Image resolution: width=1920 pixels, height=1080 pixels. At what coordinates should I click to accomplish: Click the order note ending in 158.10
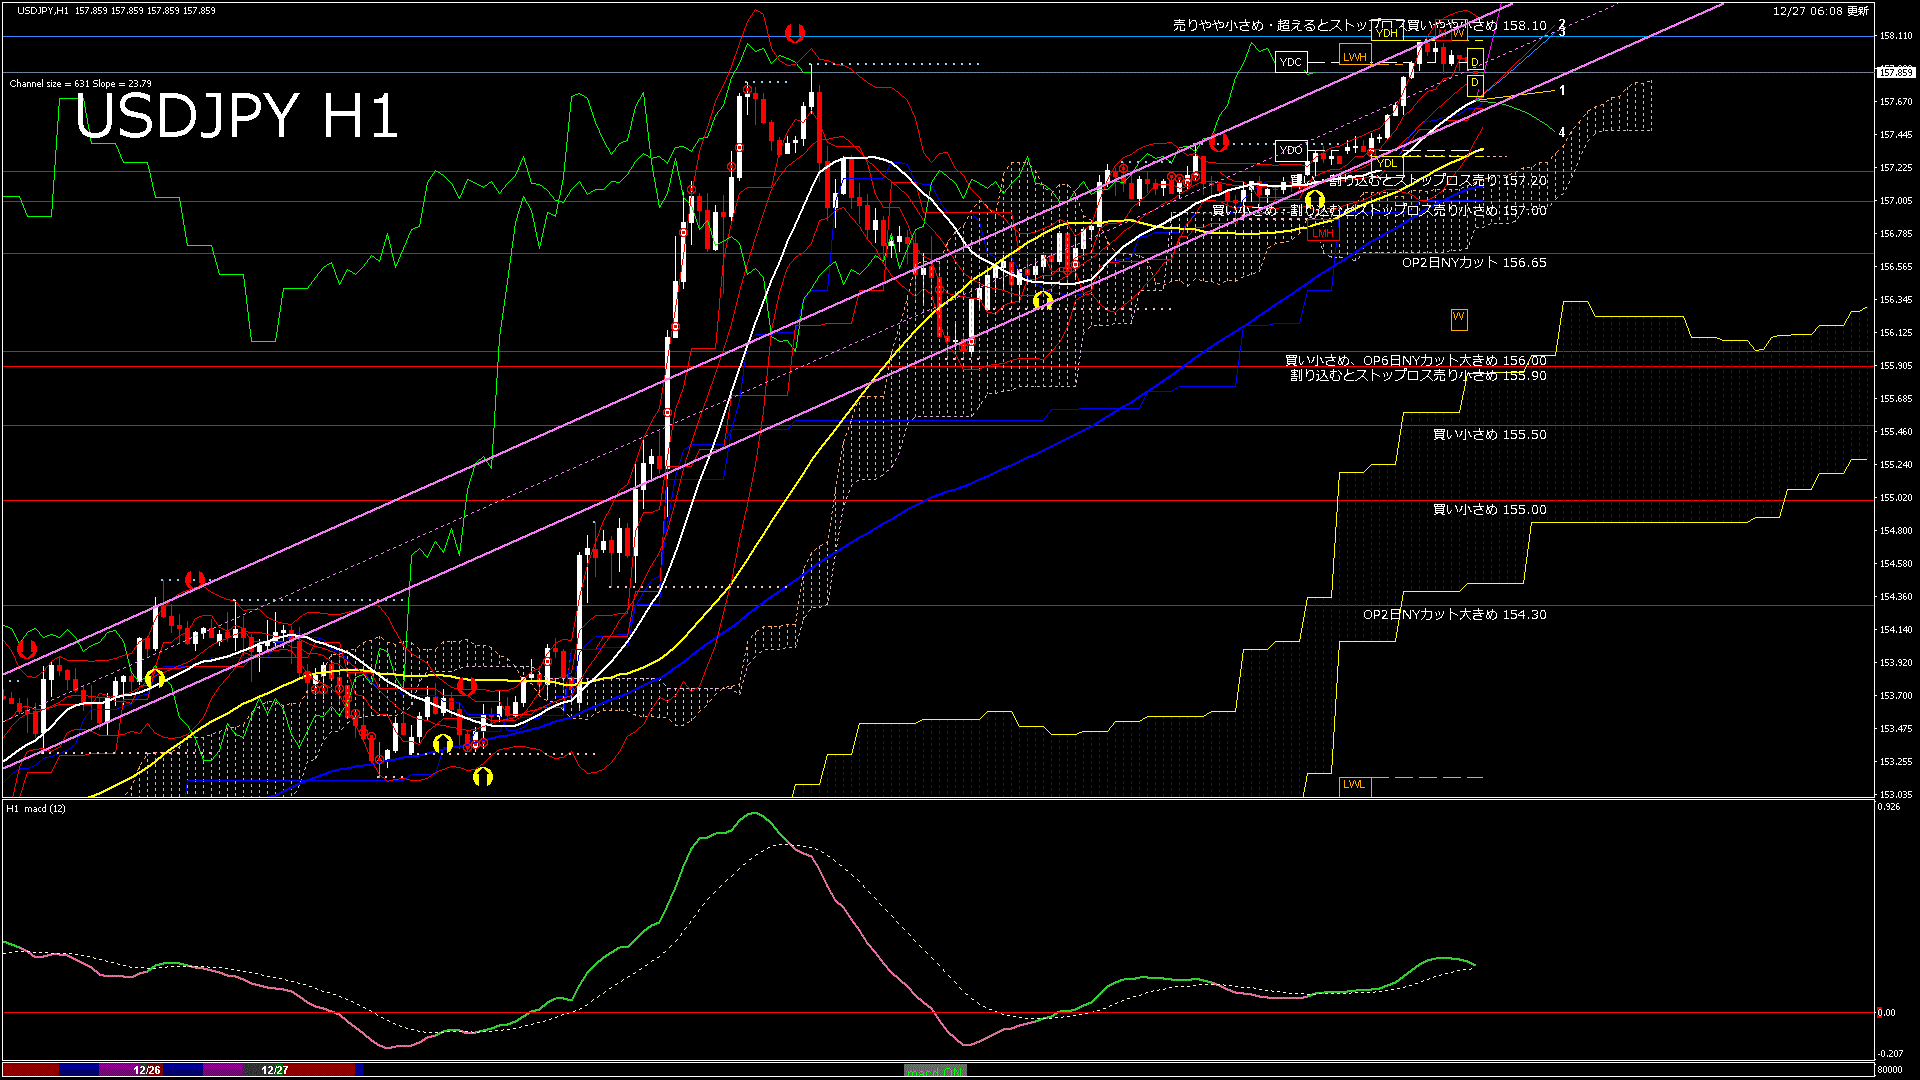(1360, 26)
